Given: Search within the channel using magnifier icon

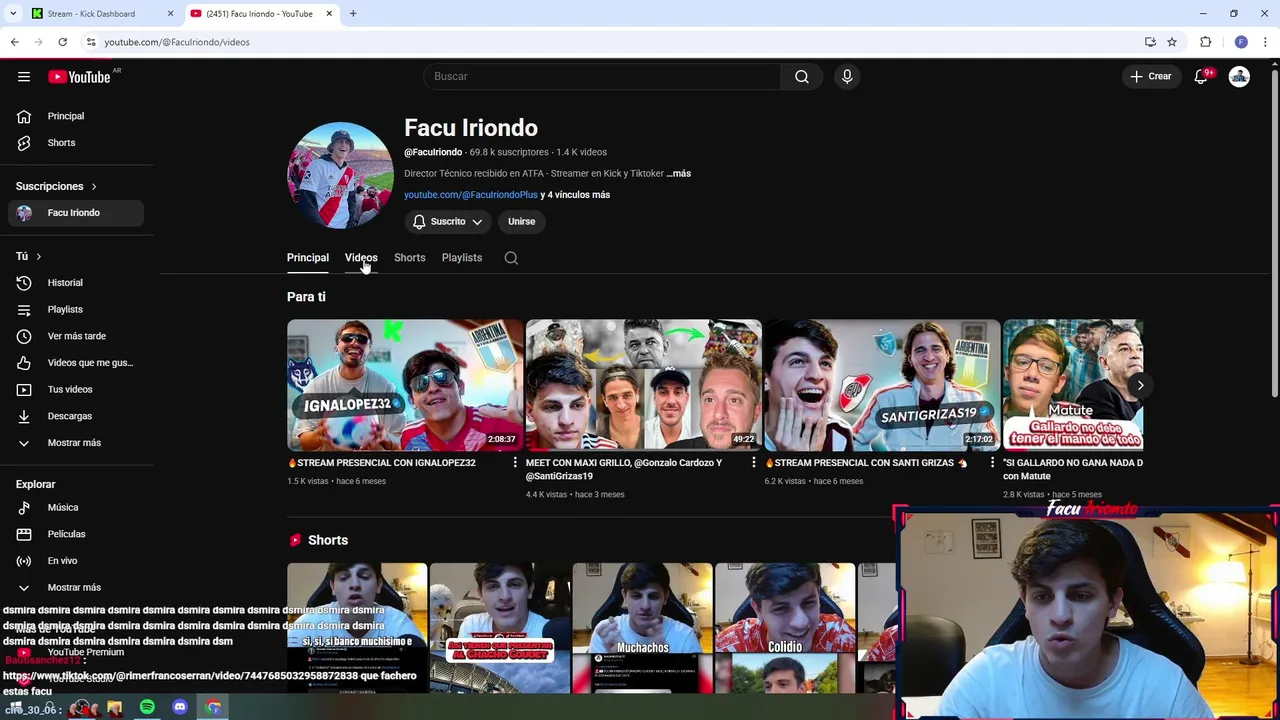Looking at the screenshot, I should [511, 258].
